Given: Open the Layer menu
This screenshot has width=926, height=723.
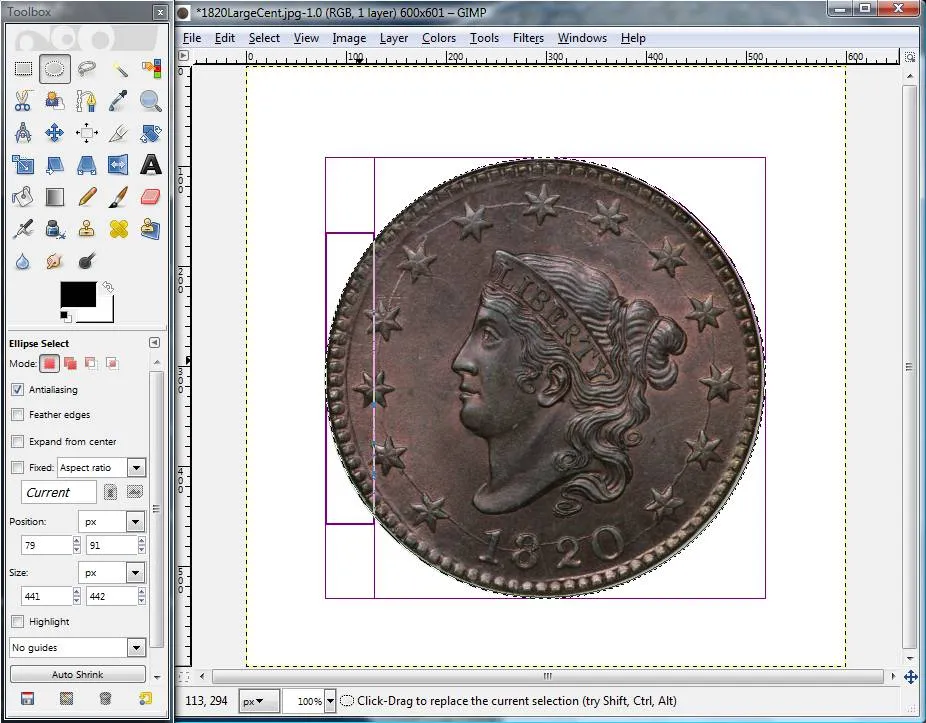Looking at the screenshot, I should 394,38.
